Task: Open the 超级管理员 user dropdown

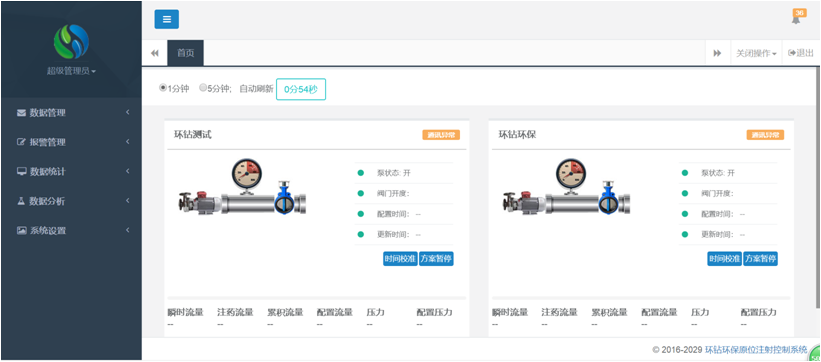Action: (71, 71)
